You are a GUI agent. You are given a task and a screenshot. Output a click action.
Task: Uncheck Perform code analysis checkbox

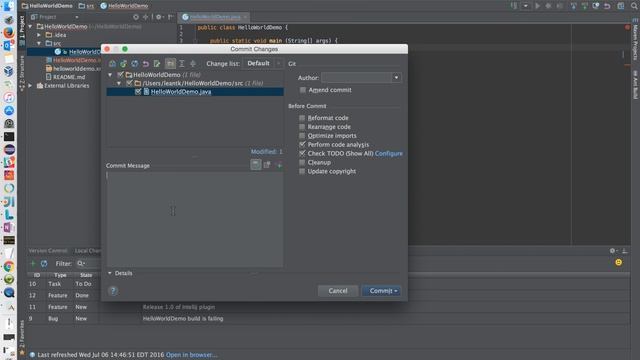(x=302, y=144)
